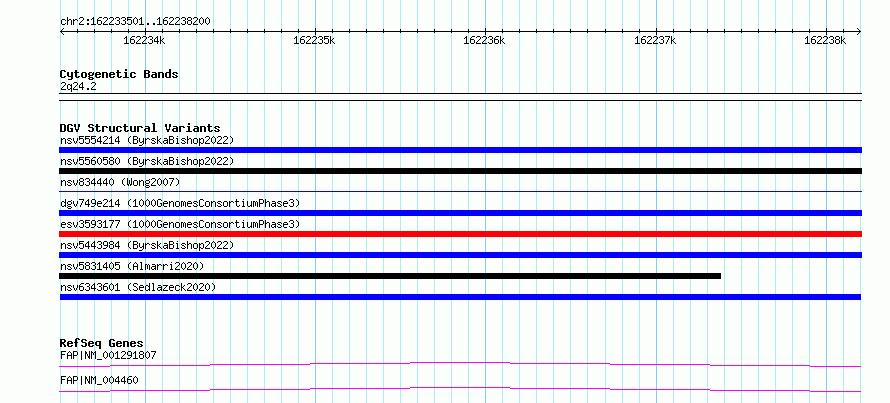Open the DGV Structural Variants track title
The image size is (890, 403).
(140, 128)
